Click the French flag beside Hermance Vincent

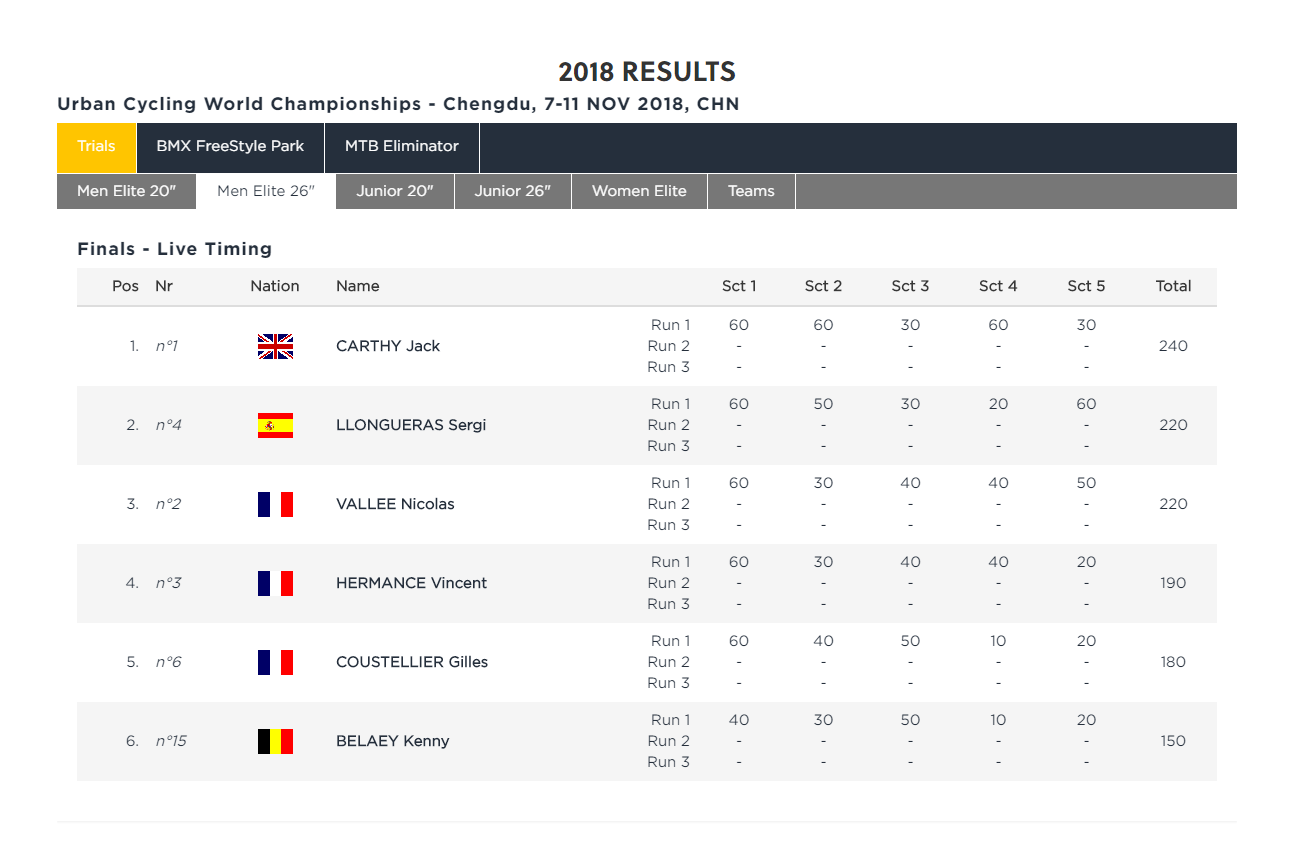pyautogui.click(x=275, y=583)
